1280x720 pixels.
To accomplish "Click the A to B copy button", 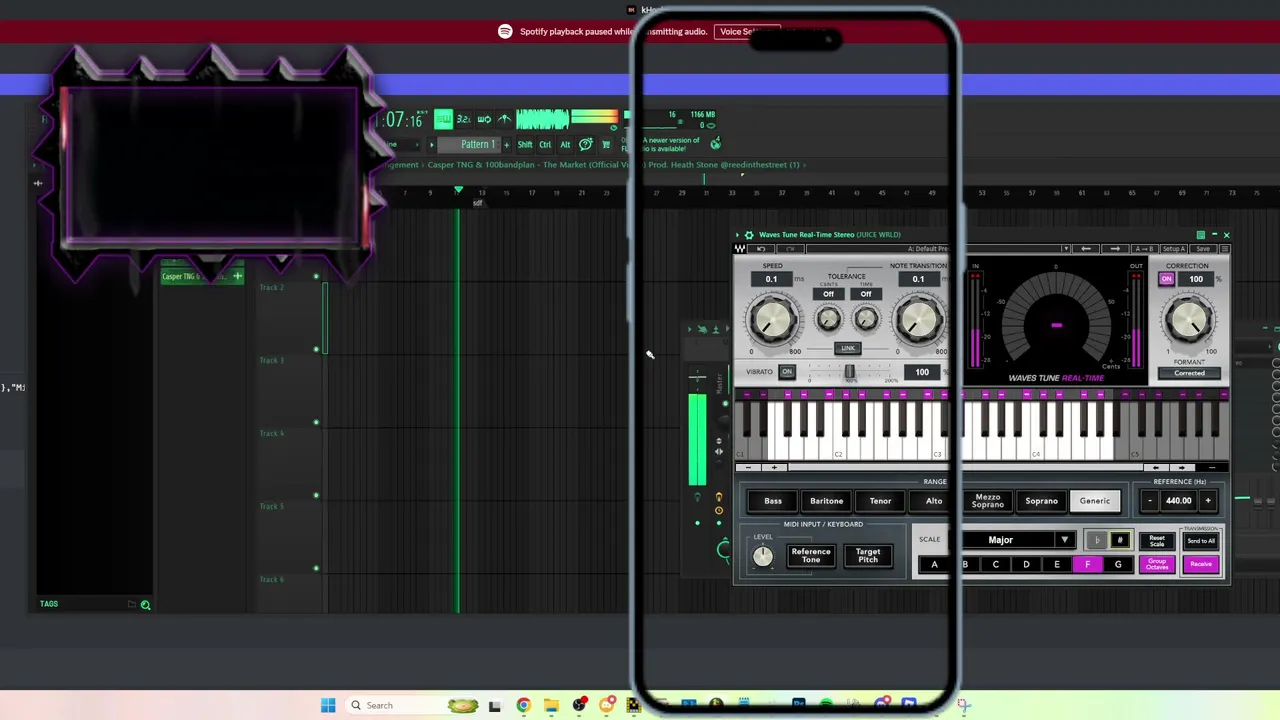I will tap(1145, 249).
